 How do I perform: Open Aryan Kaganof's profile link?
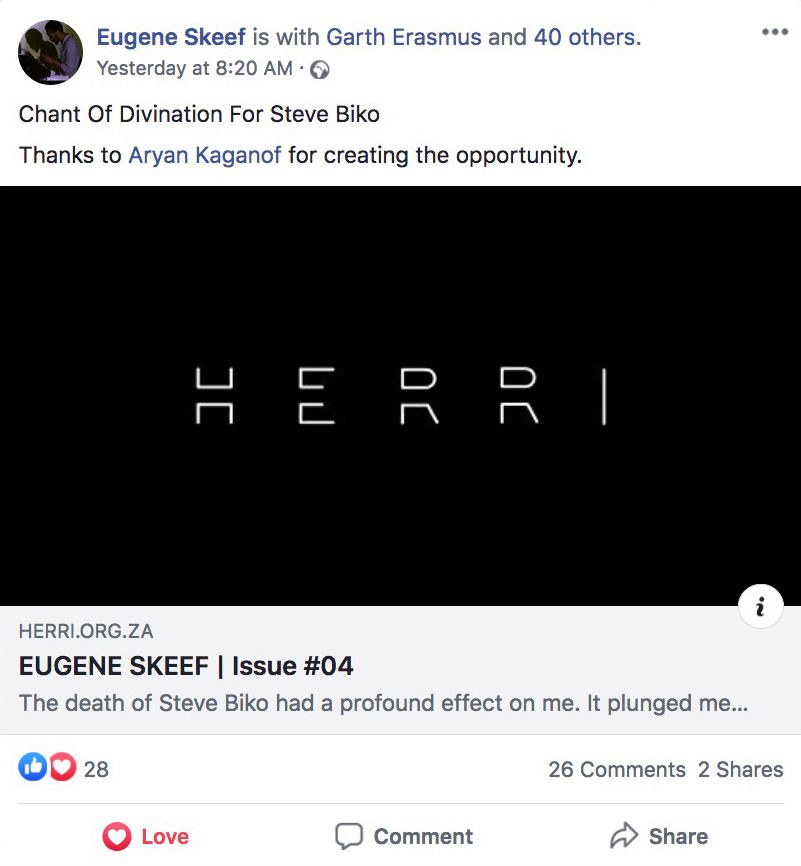(205, 155)
